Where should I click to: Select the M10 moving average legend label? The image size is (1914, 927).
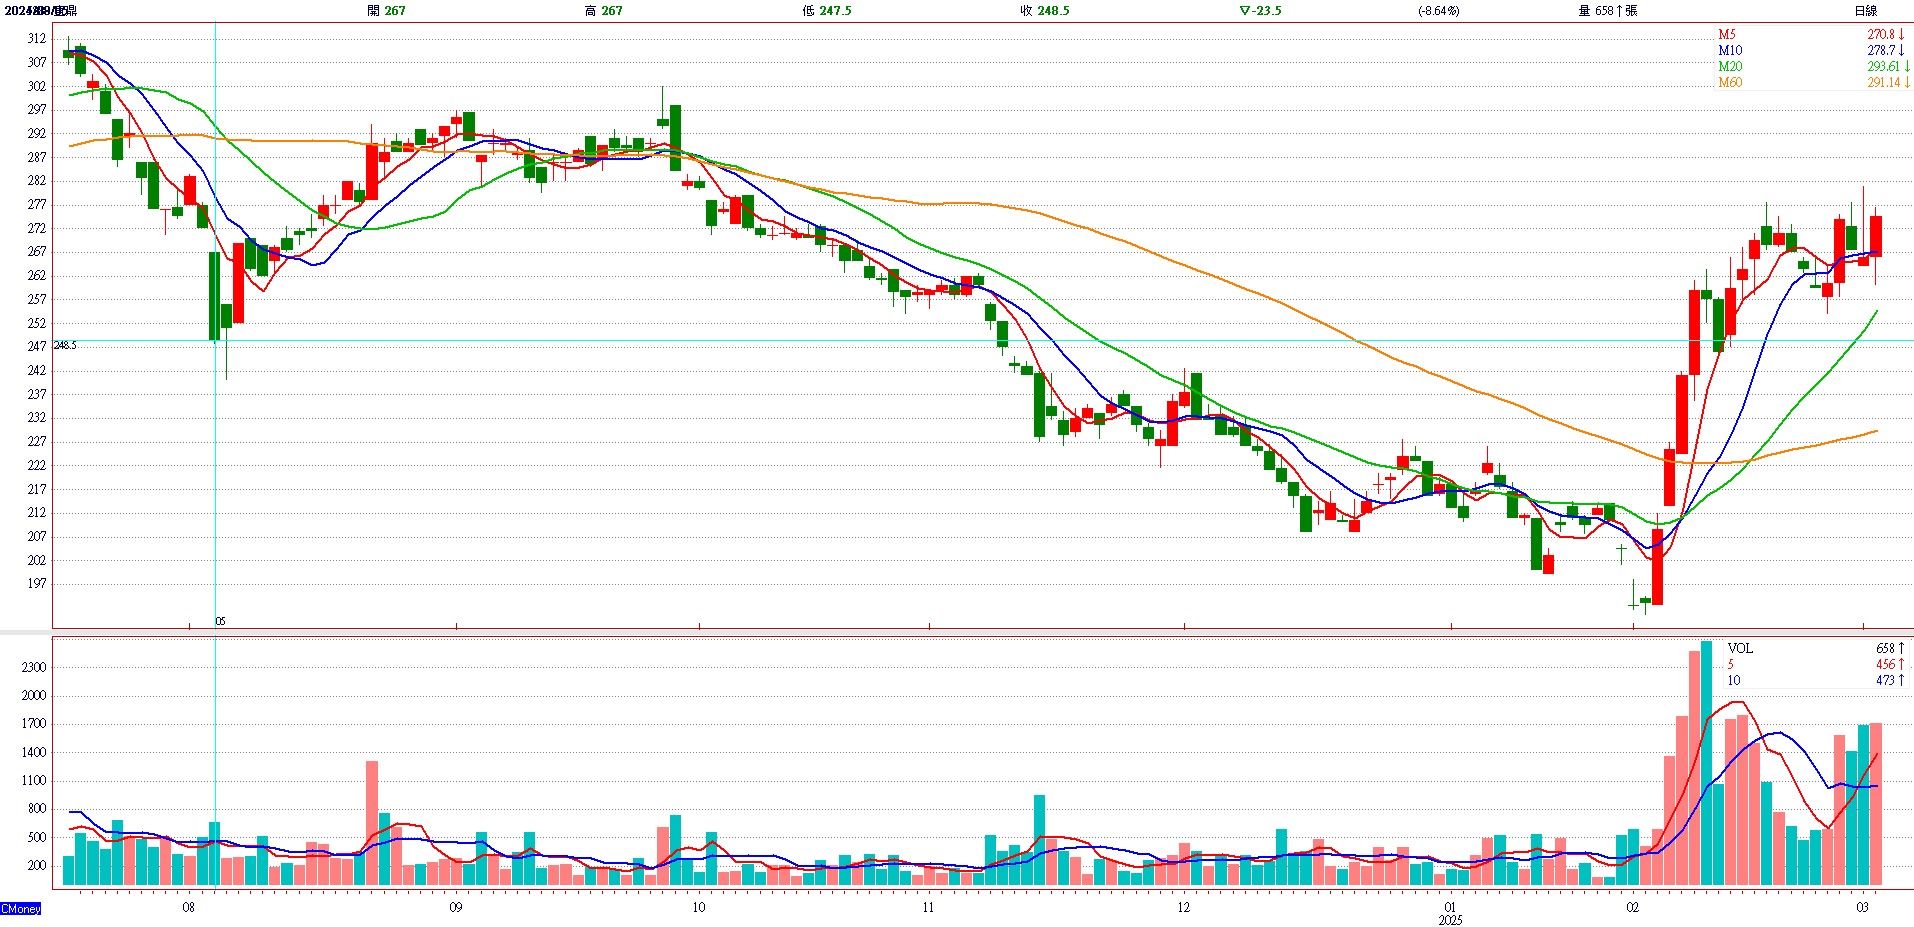click(1730, 51)
